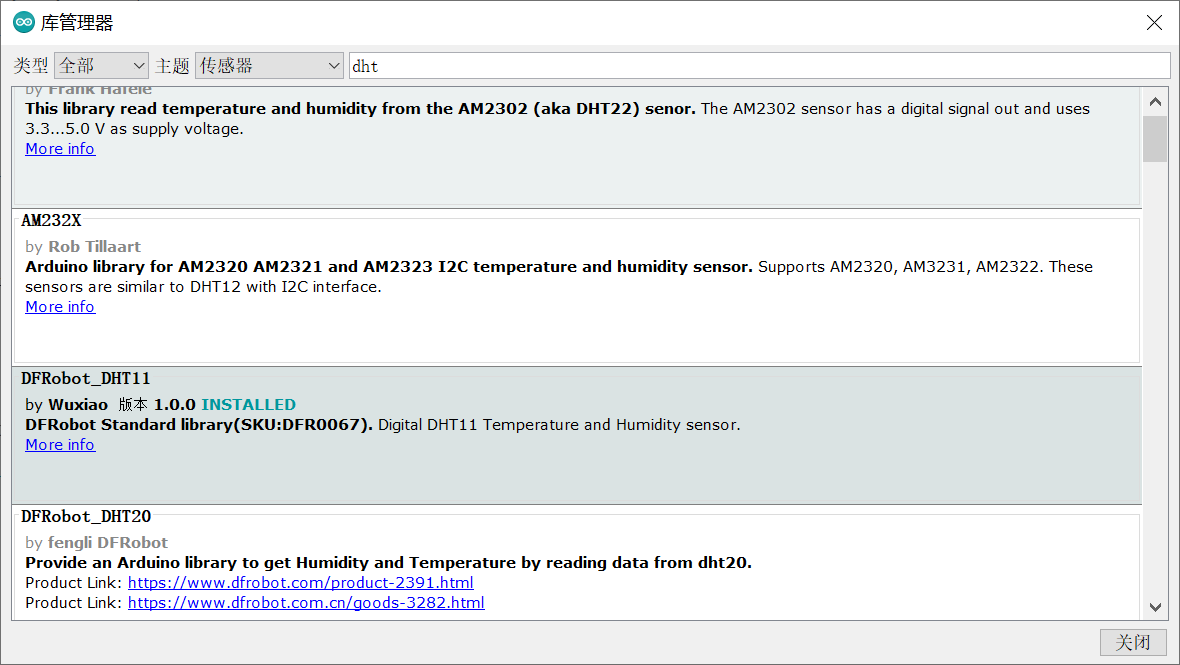The height and width of the screenshot is (665, 1180).
Task: Close the 库管理器 window
Action: (1154, 23)
